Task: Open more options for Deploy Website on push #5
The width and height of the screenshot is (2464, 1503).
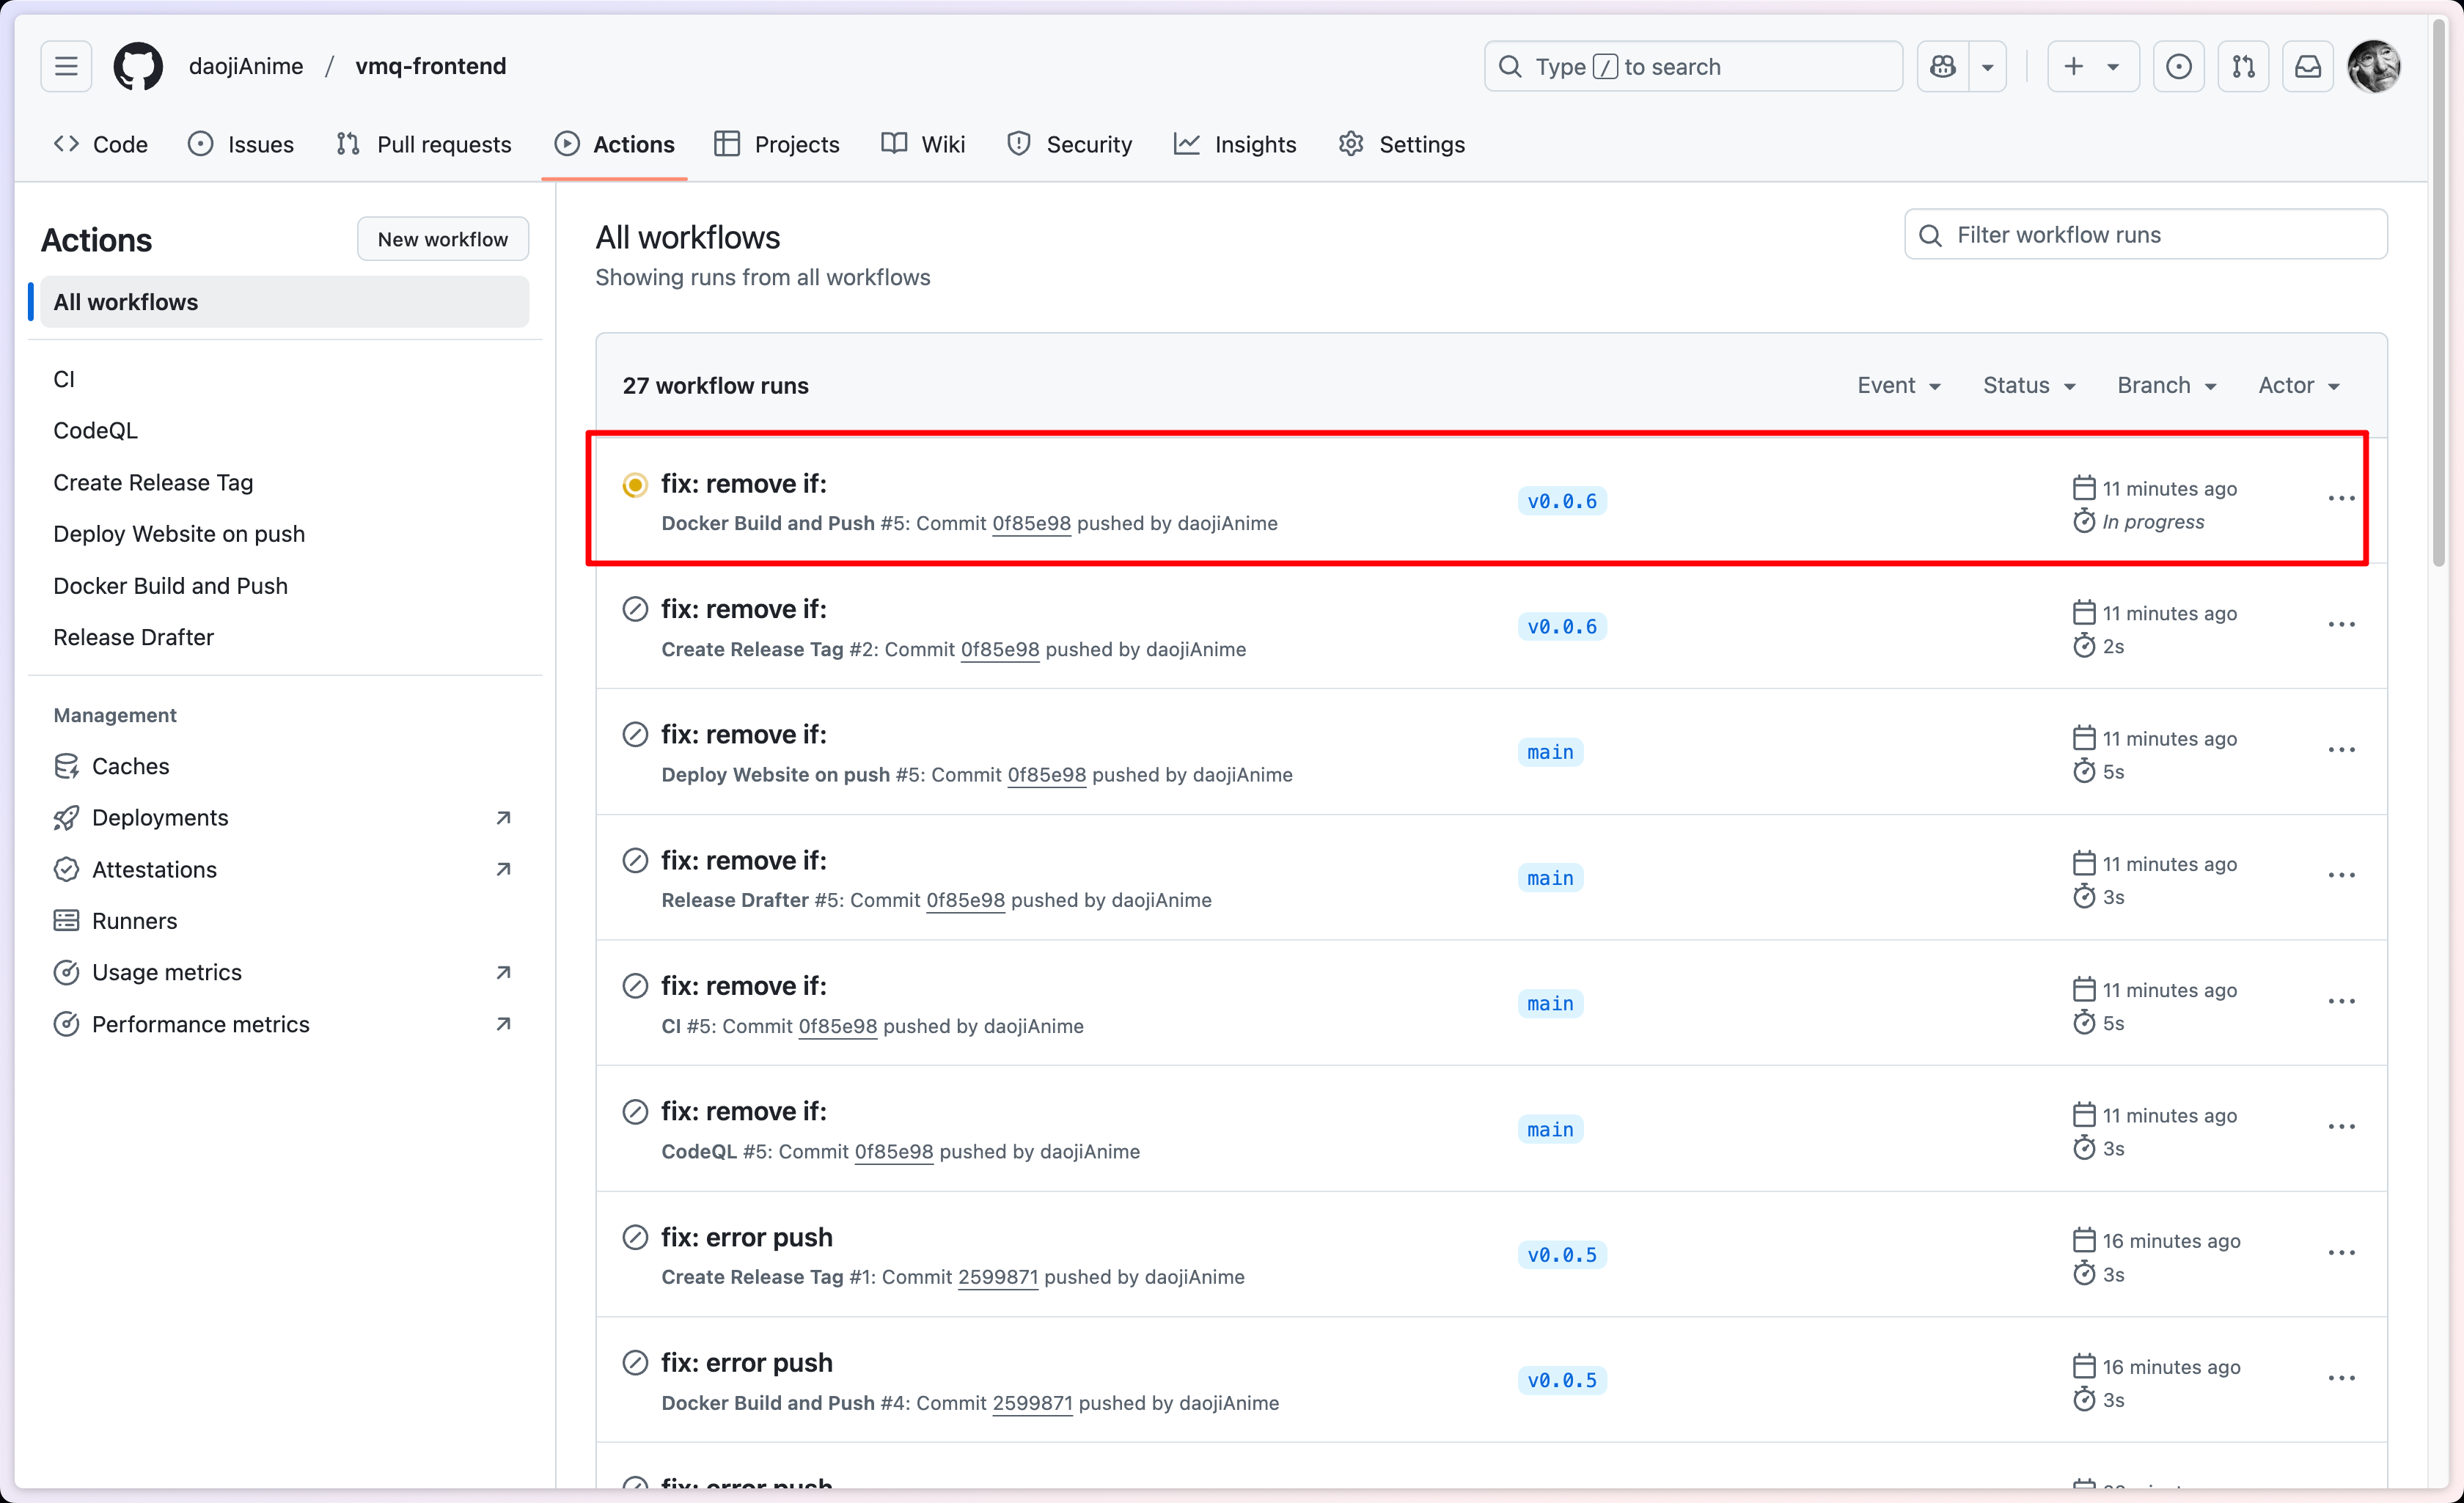Action: 2341,750
